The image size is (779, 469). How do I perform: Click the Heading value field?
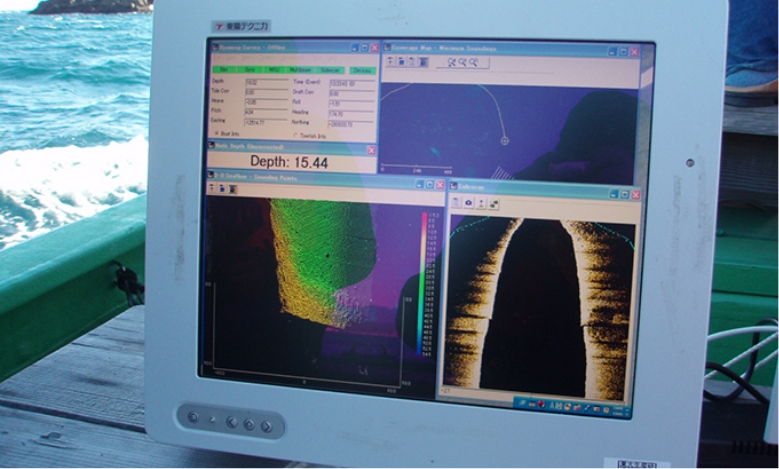coord(352,114)
